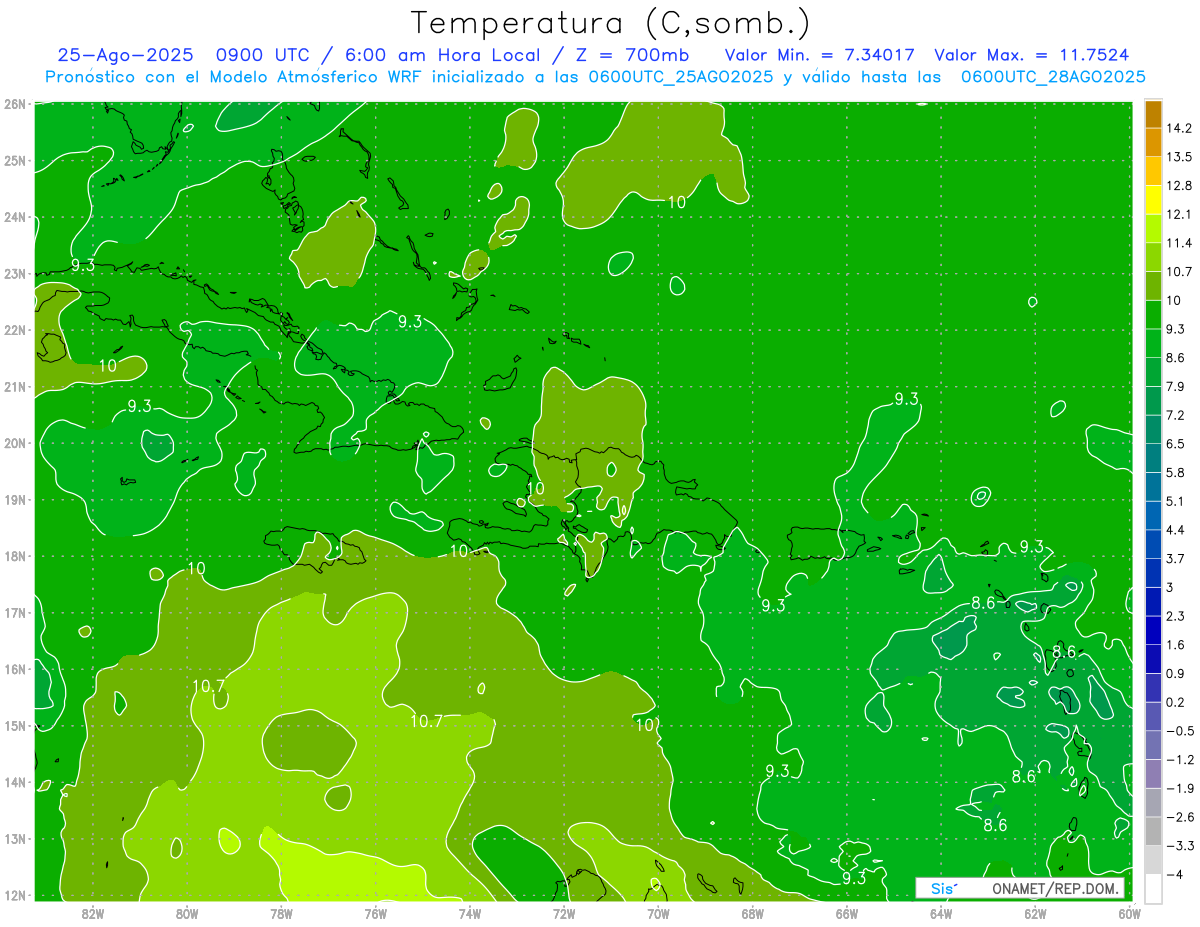Select the 6:00 am Hora Local text
The height and width of the screenshot is (927, 1200).
pyautogui.click(x=443, y=55)
